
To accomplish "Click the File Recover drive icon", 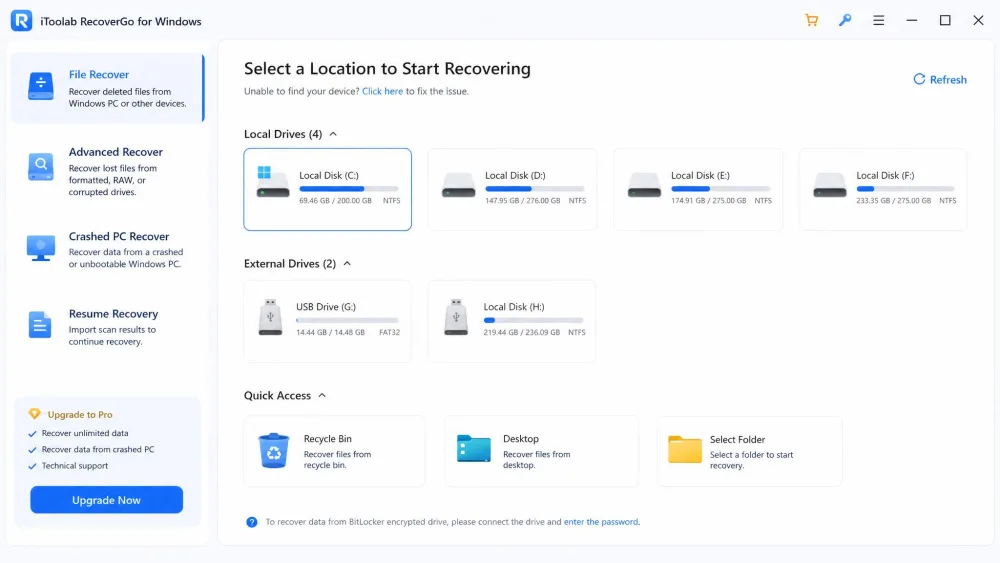I will pos(41,86).
